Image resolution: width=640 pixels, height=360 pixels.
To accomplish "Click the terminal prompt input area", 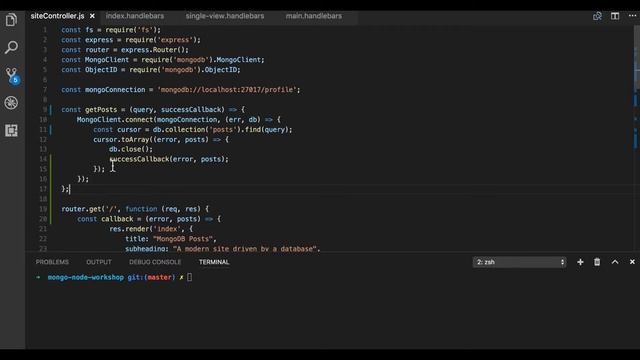I will coord(189,278).
